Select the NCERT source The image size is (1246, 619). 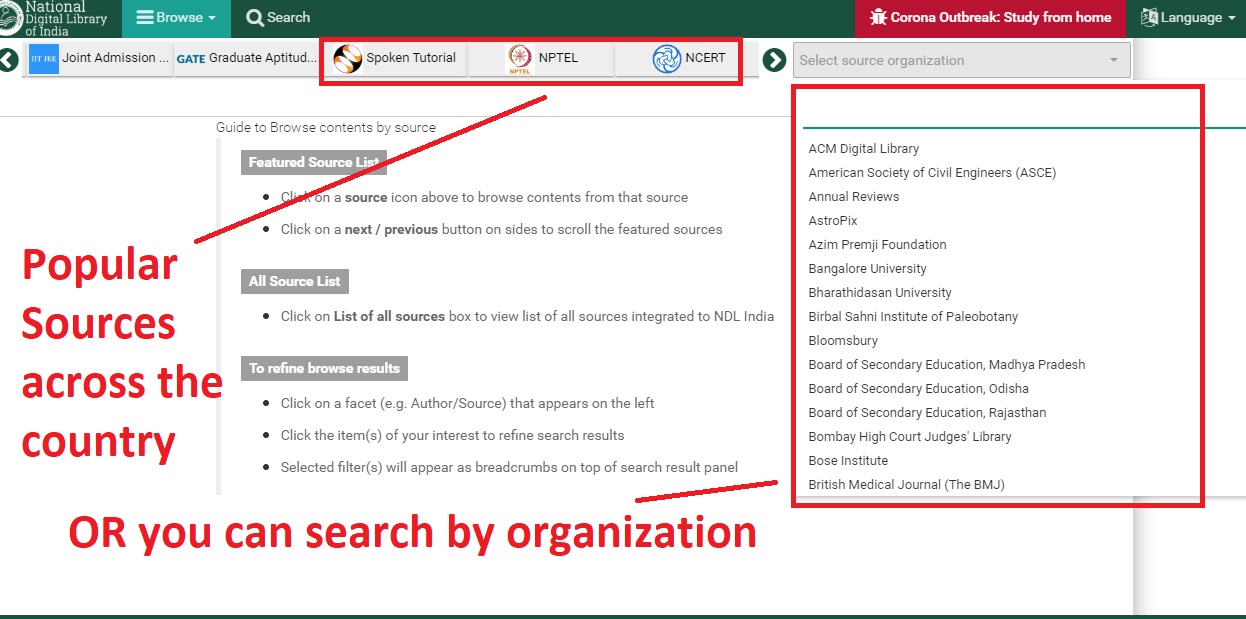(689, 59)
